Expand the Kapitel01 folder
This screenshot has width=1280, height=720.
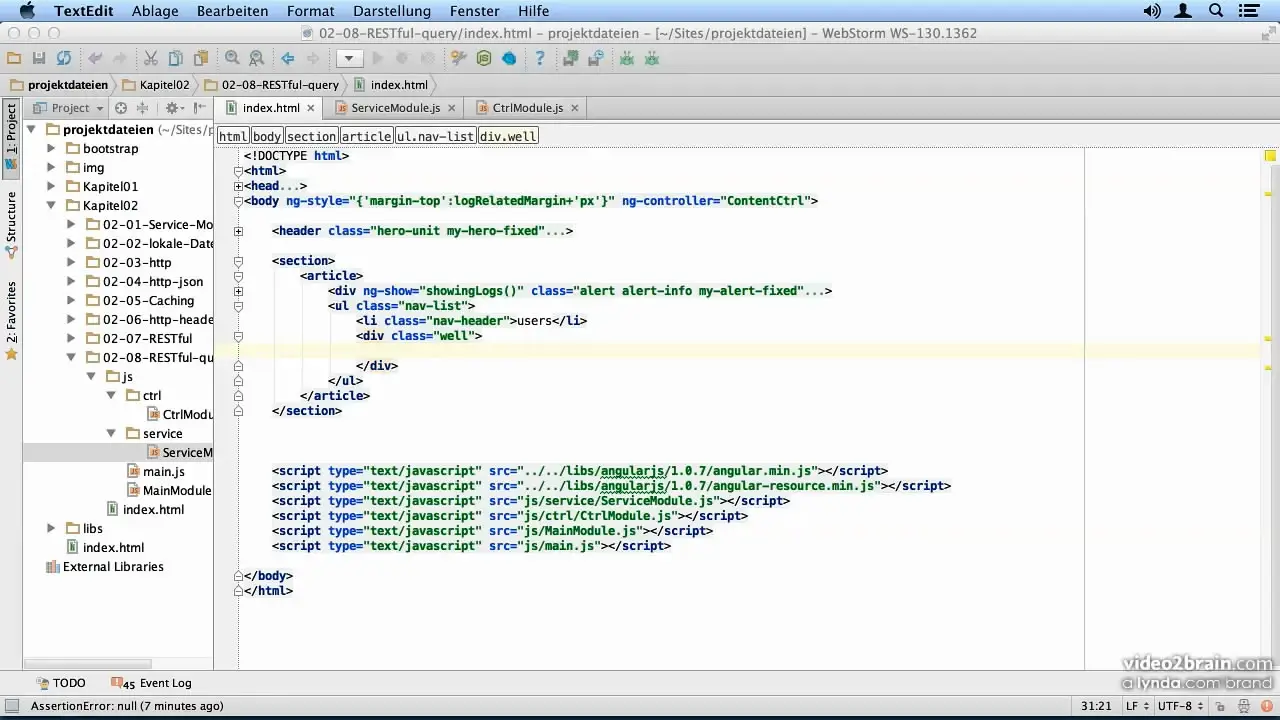click(51, 186)
